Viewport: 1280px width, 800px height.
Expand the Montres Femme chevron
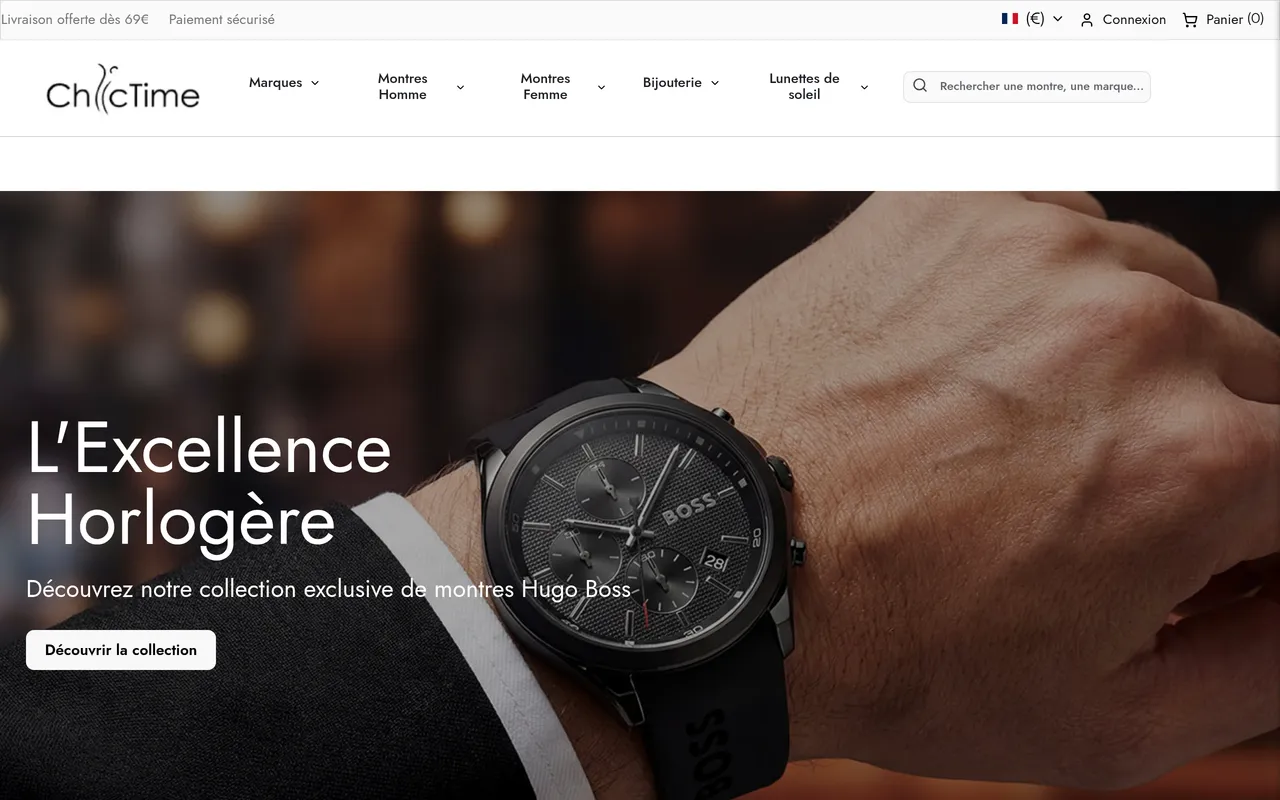coord(601,87)
